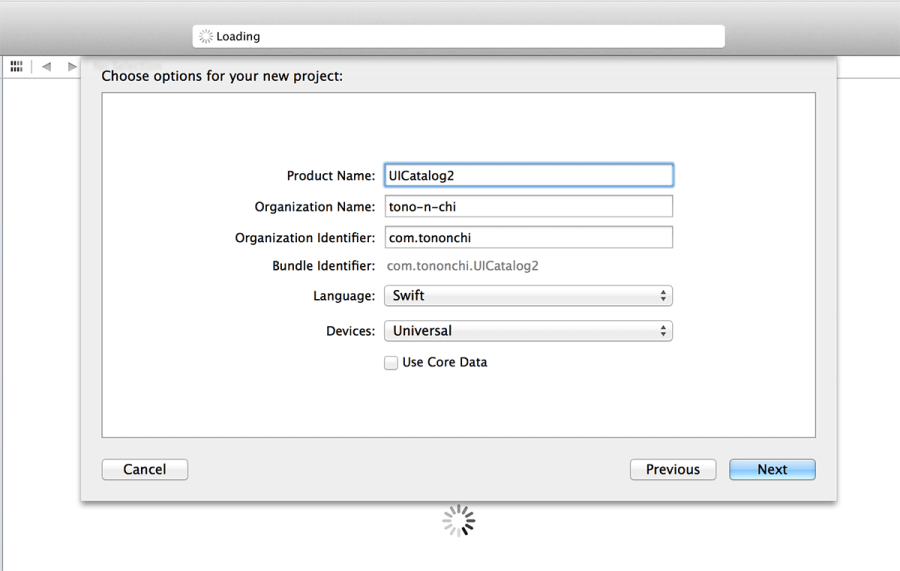Click the spinner beside the Loading text

(206, 37)
